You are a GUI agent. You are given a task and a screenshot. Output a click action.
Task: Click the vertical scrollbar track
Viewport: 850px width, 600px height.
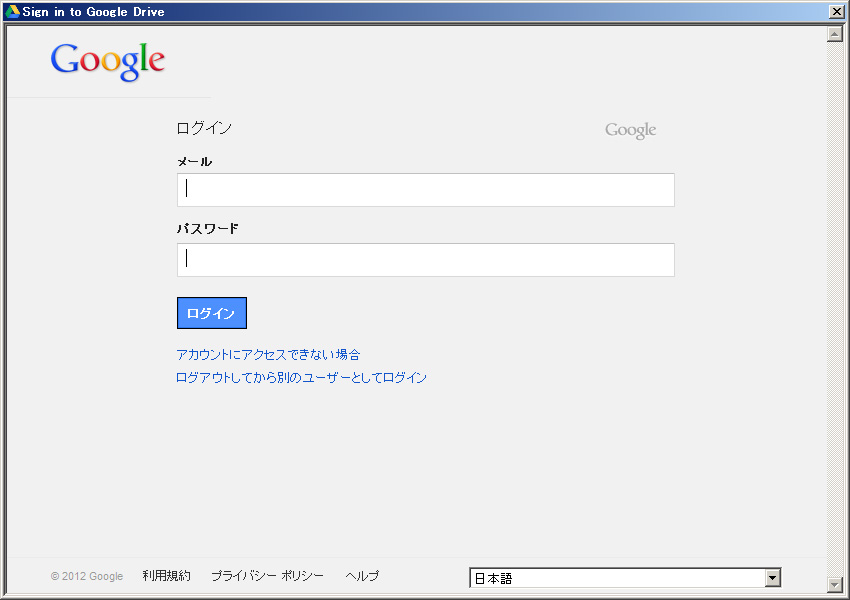point(835,300)
